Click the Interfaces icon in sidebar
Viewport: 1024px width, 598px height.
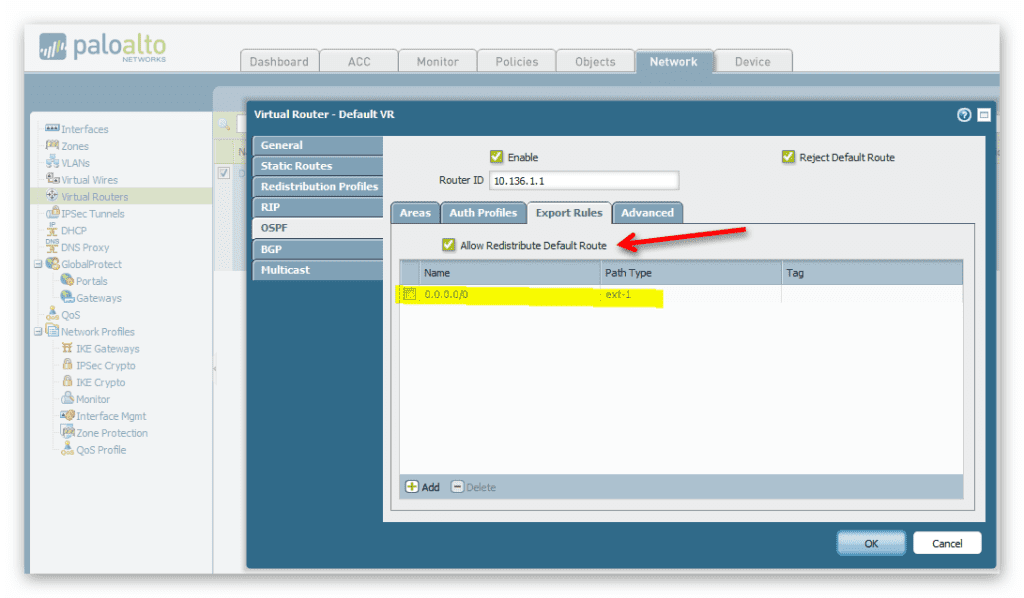tap(52, 128)
